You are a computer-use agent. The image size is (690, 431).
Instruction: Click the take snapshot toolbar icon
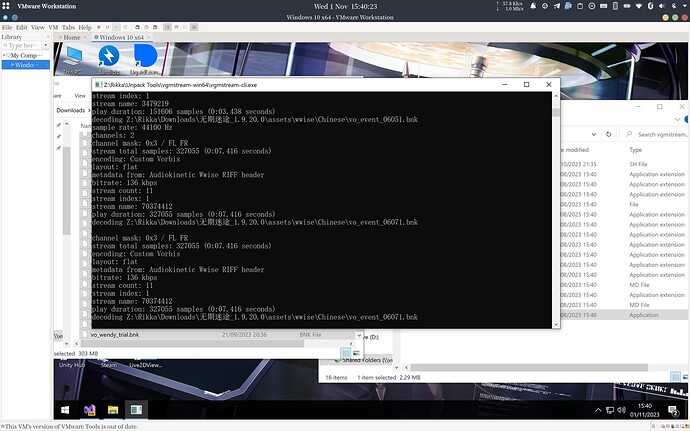(137, 27)
